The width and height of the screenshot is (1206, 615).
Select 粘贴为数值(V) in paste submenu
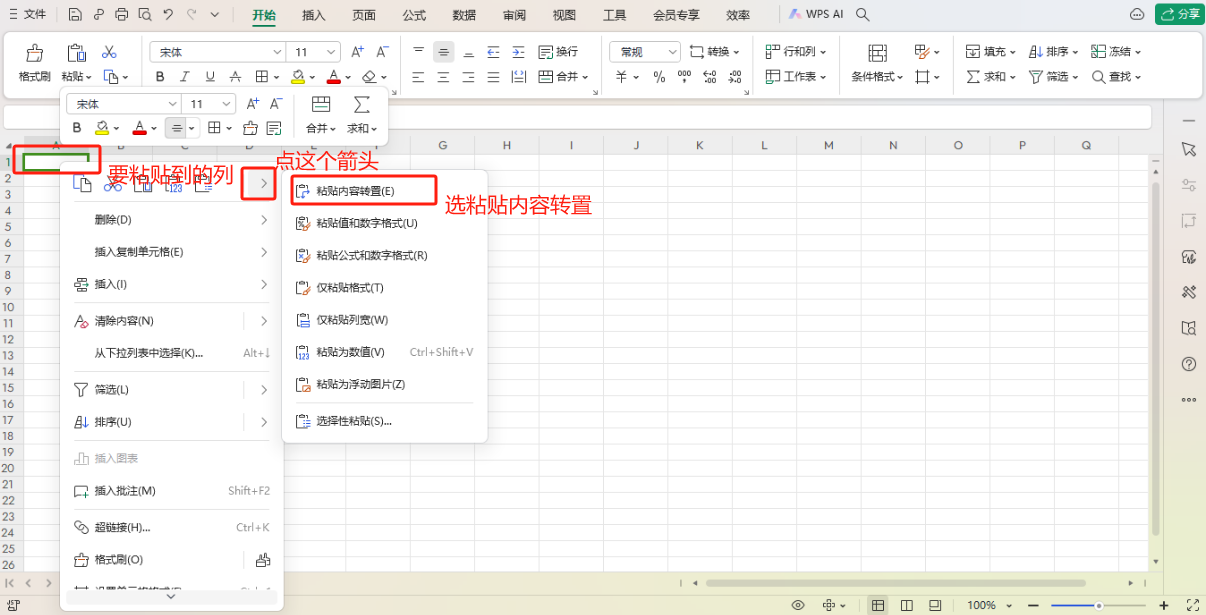click(x=385, y=352)
